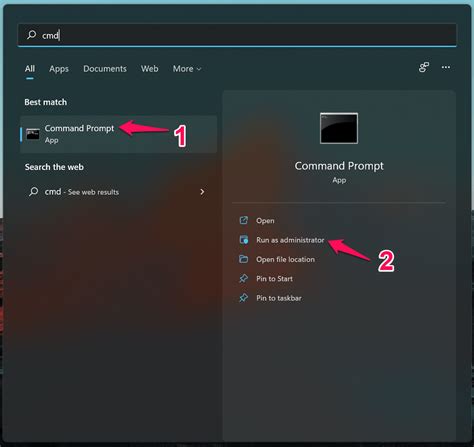The image size is (474, 447).
Task: Click the Open action icon
Action: 244,220
